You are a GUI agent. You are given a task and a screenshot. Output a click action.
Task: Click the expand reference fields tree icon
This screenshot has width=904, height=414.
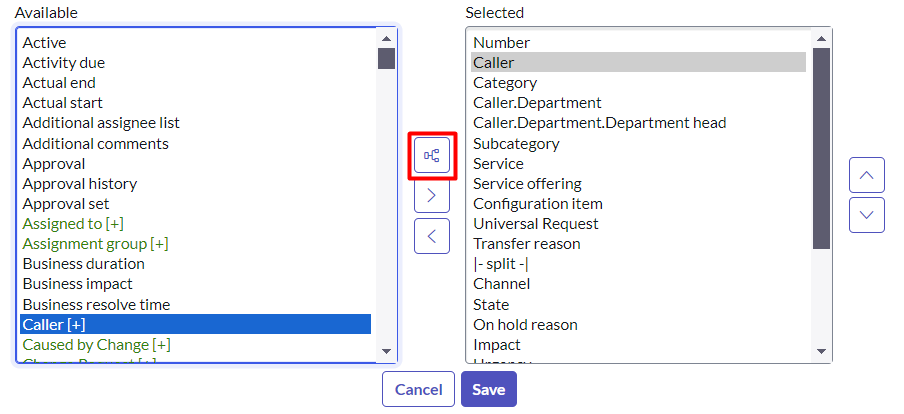[432, 155]
